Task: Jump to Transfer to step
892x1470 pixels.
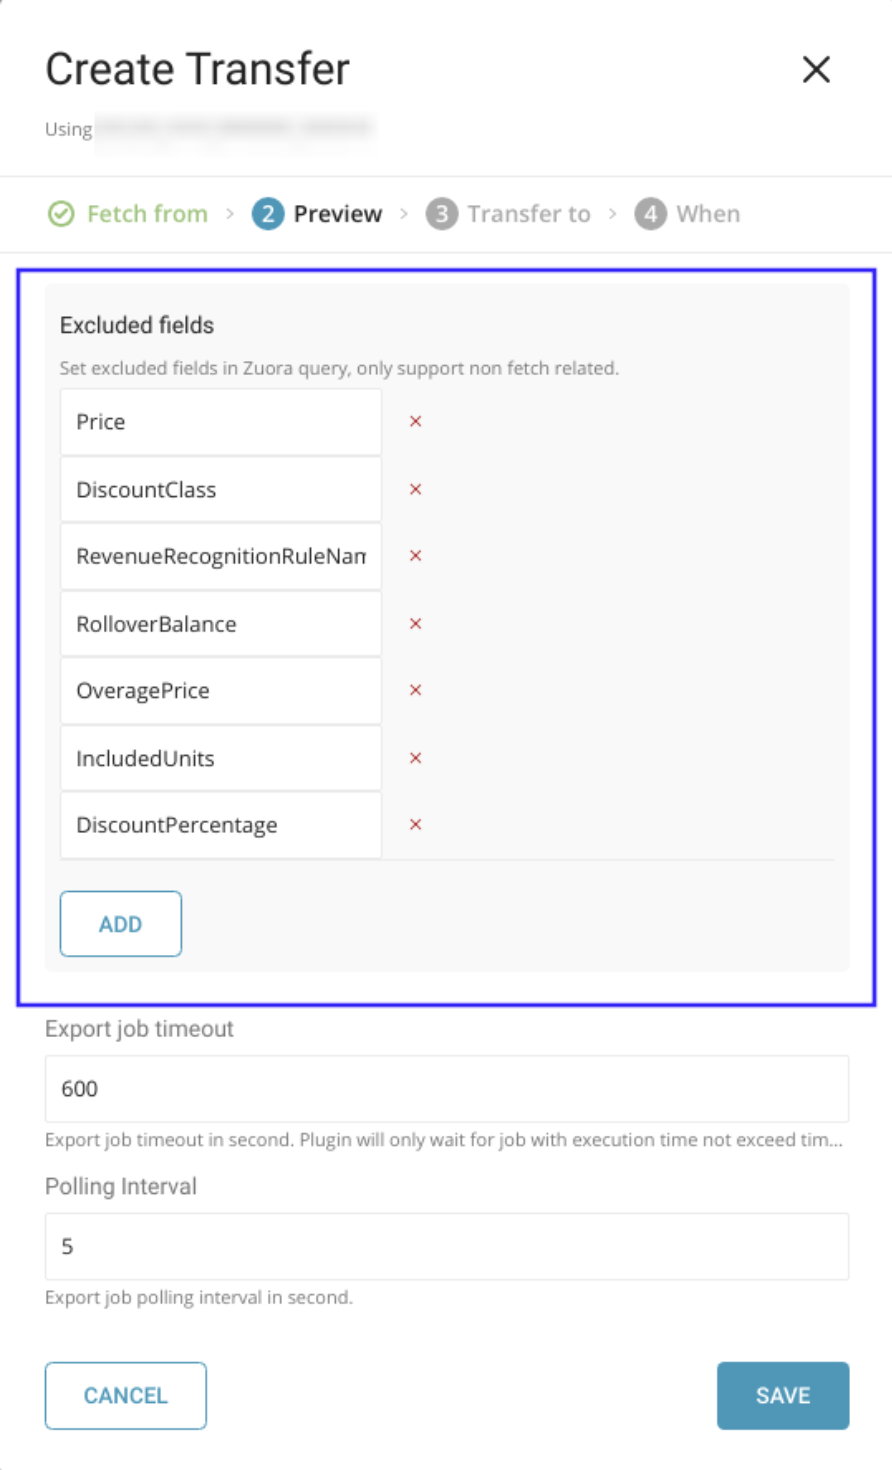Action: coord(509,214)
